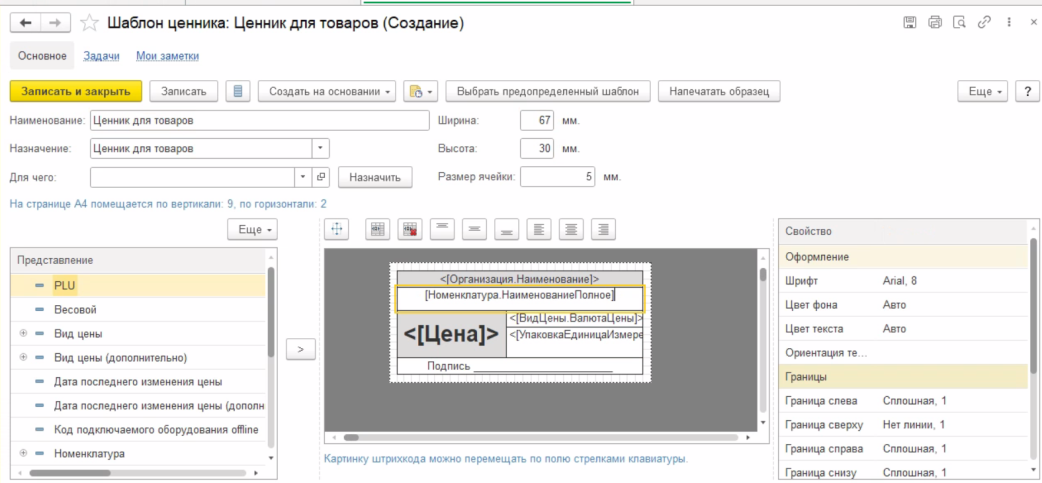
Task: Go back with the left arrow button
Action: click(x=26, y=22)
